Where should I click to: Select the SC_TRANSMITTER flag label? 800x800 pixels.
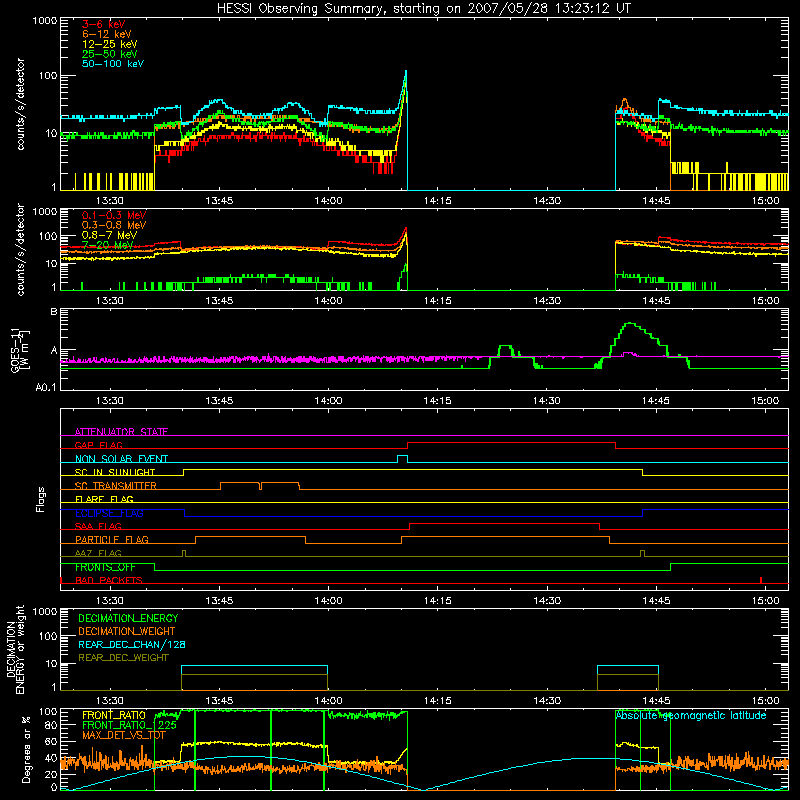[x=115, y=485]
